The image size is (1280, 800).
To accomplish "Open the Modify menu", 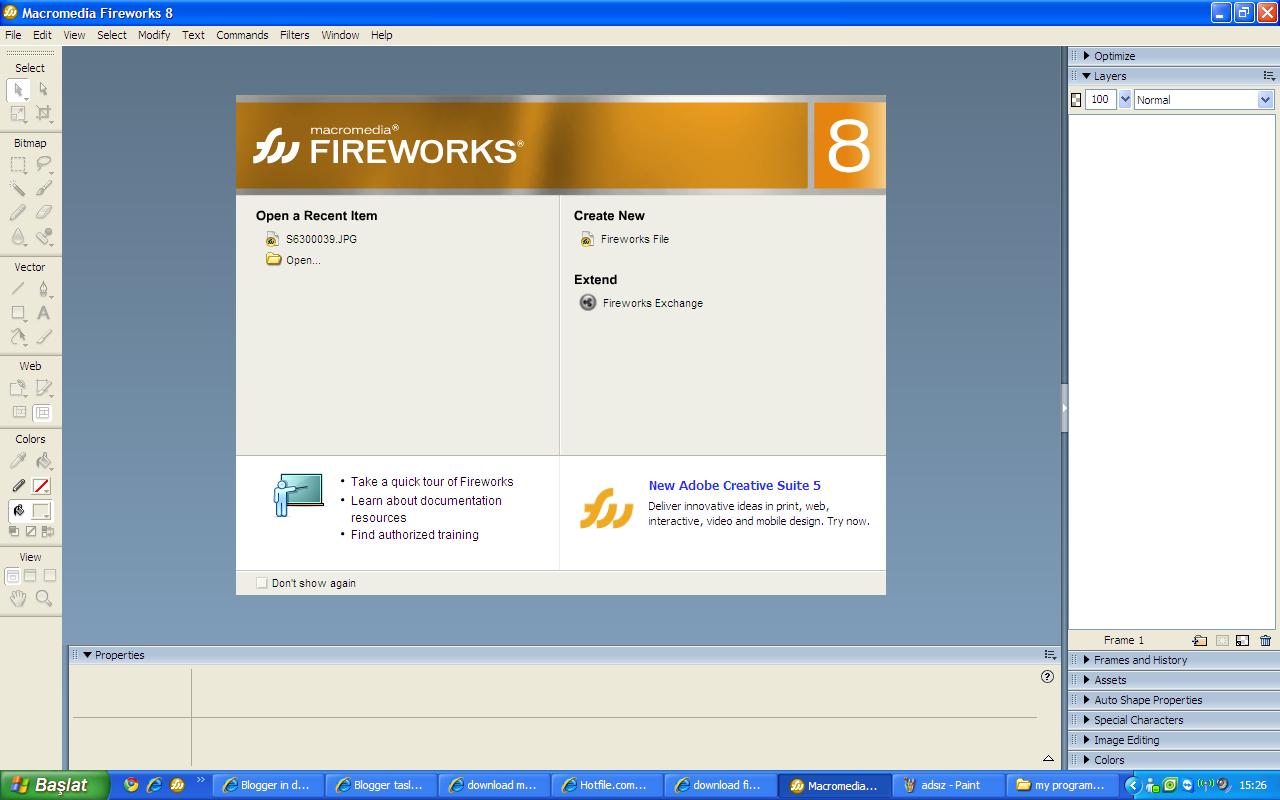I will [154, 35].
